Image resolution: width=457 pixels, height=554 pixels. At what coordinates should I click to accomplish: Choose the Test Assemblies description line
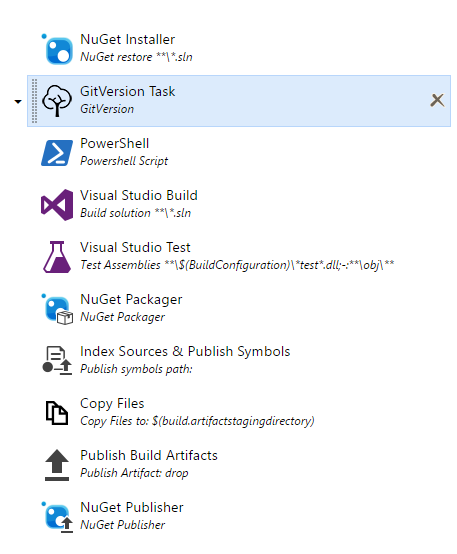pyautogui.click(x=237, y=265)
